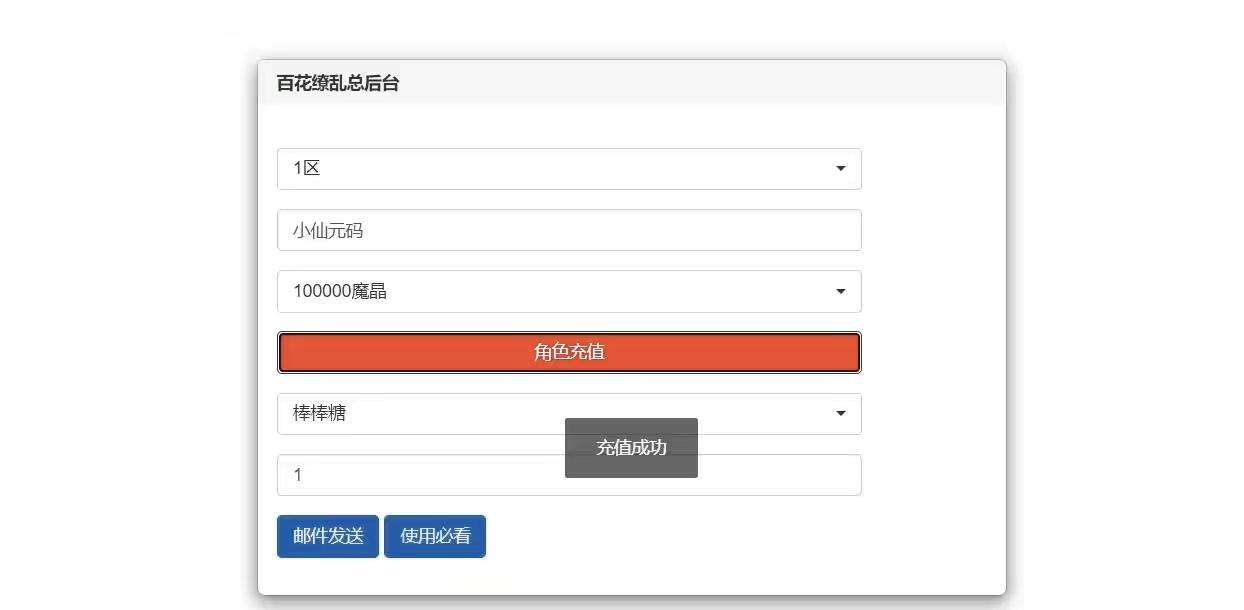1244x610 pixels.
Task: Open the 棒棒糖 item dropdown
Action: [x=569, y=414]
